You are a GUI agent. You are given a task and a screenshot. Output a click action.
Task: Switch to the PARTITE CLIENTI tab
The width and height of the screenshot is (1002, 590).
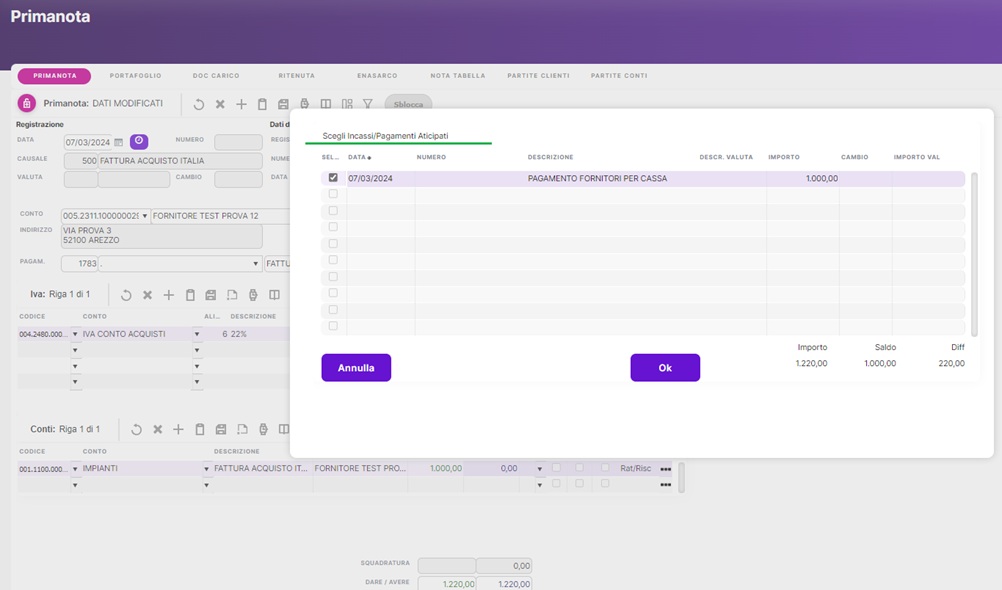point(538,76)
